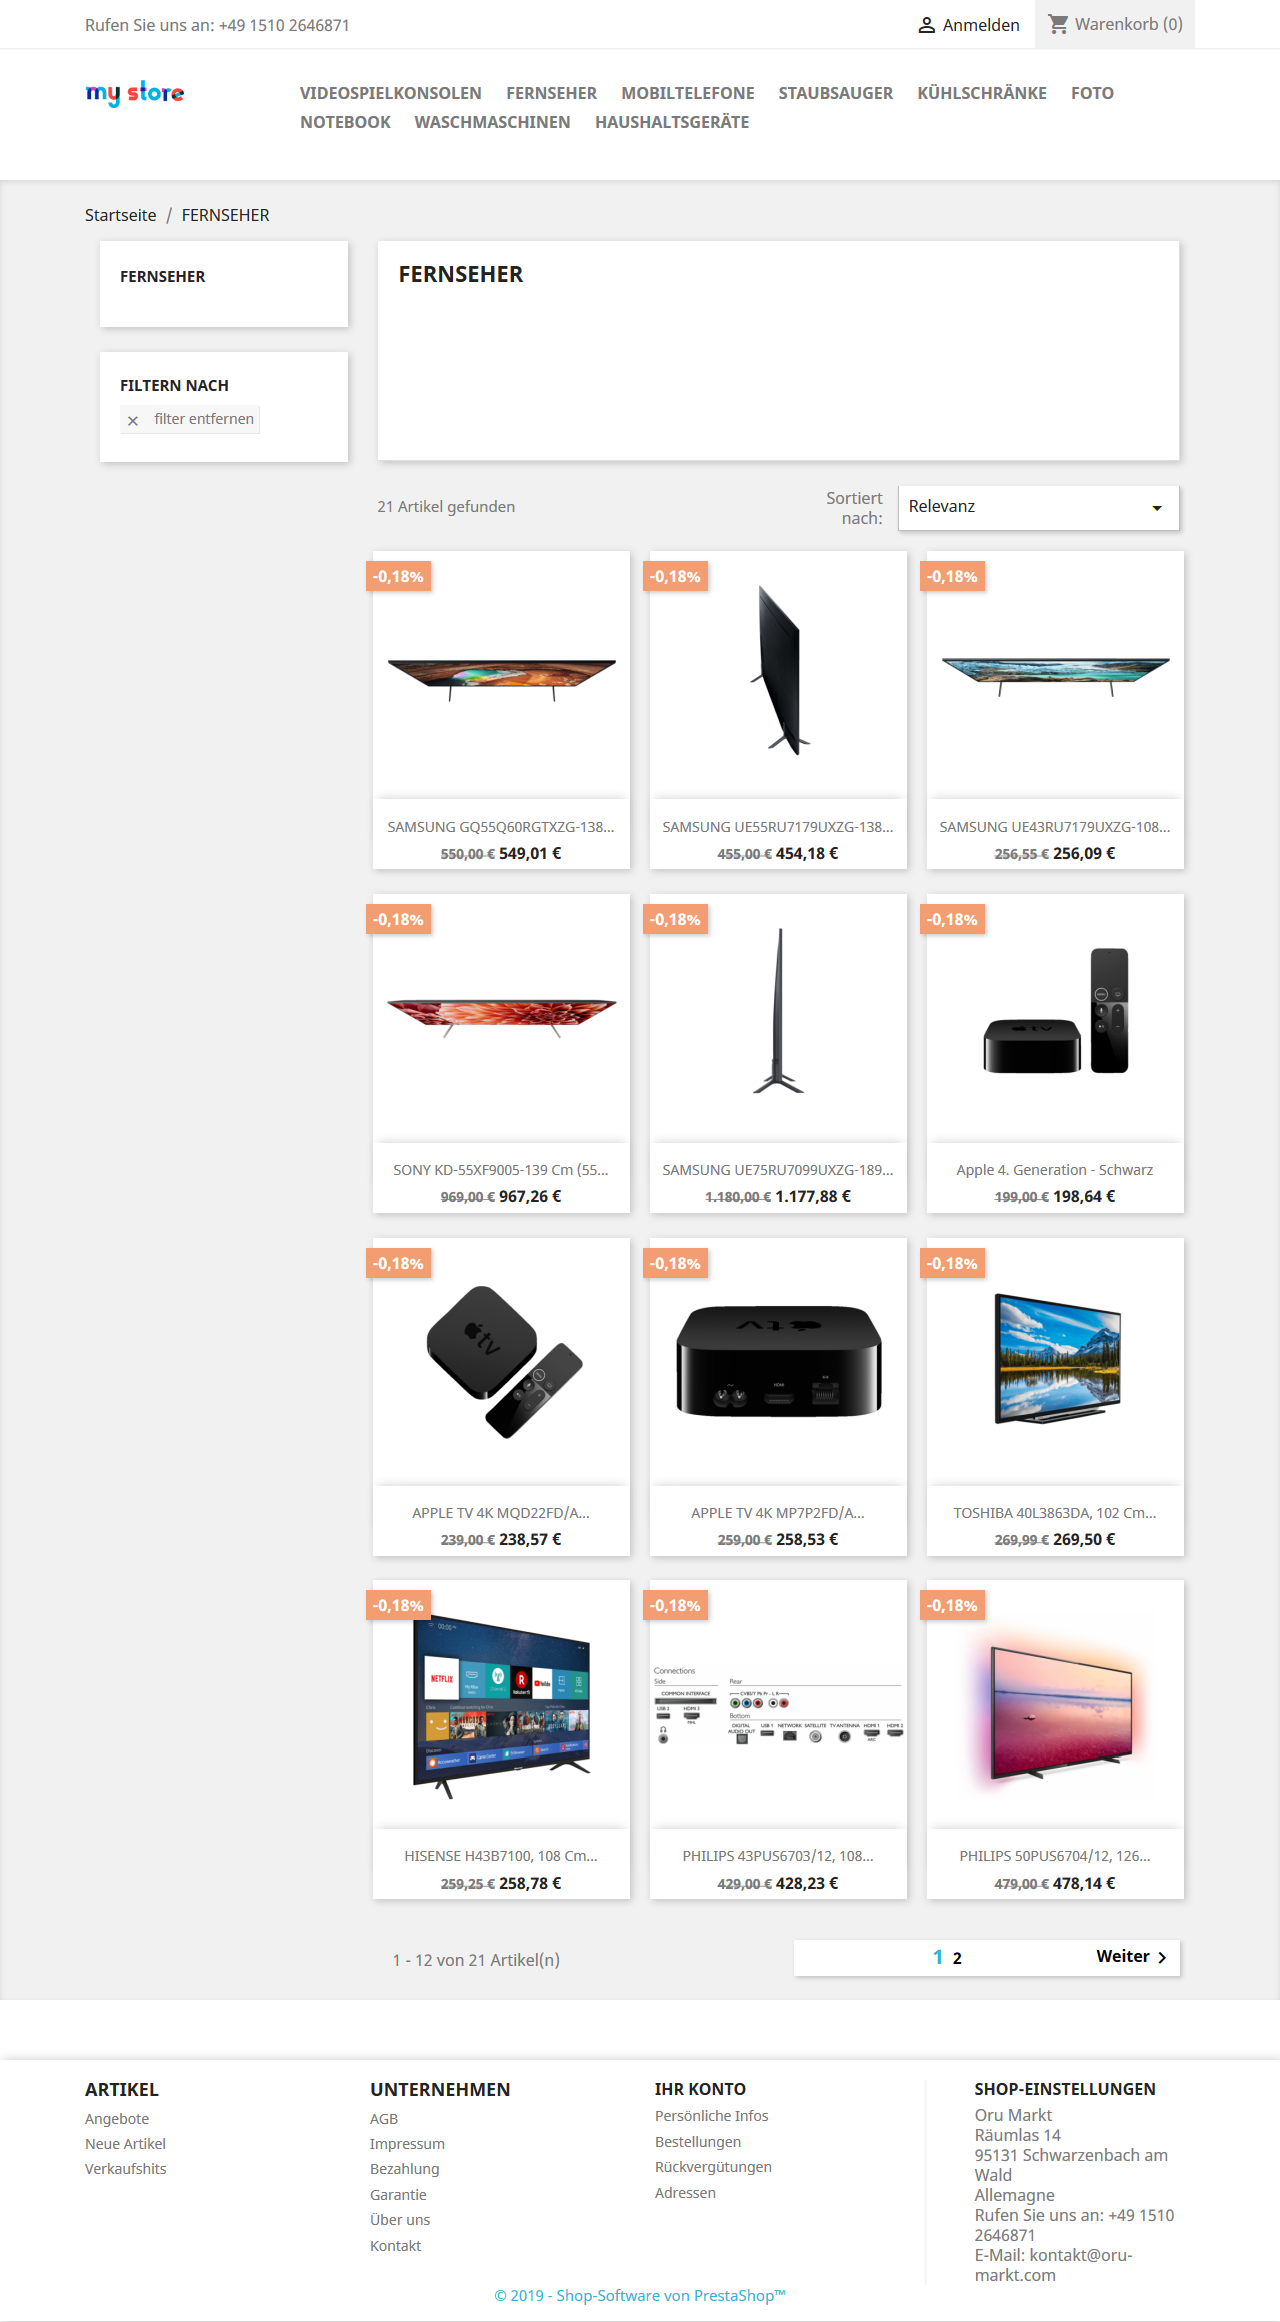The width and height of the screenshot is (1280, 2322).
Task: Open the Angebote footer link
Action: pos(117,2119)
